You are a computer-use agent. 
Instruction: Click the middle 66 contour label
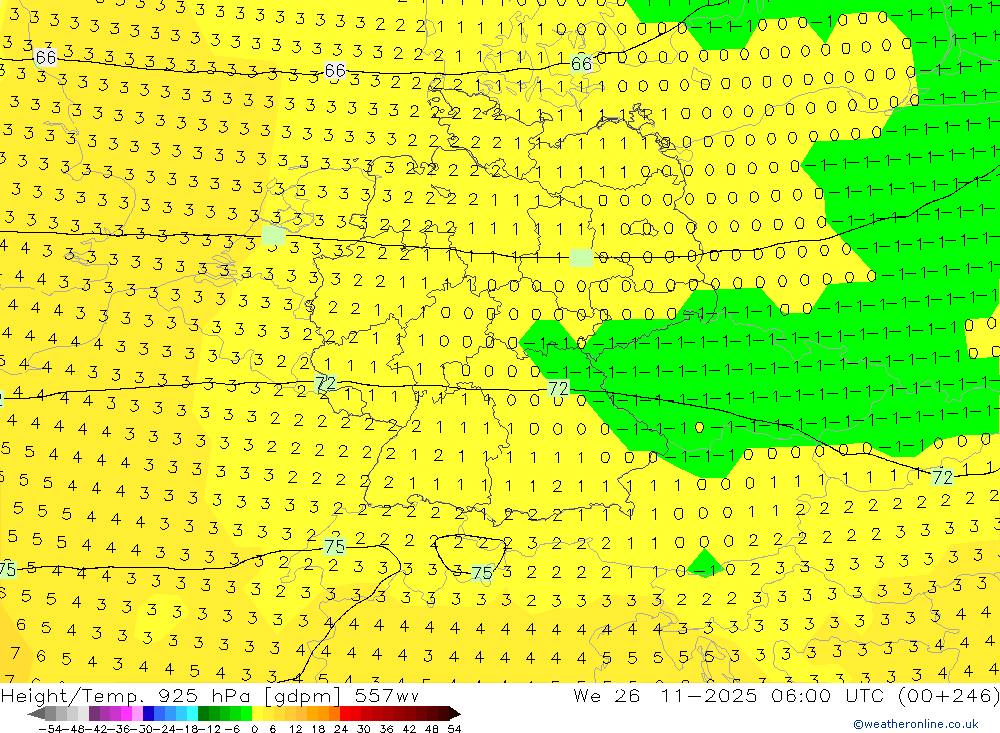click(x=335, y=70)
